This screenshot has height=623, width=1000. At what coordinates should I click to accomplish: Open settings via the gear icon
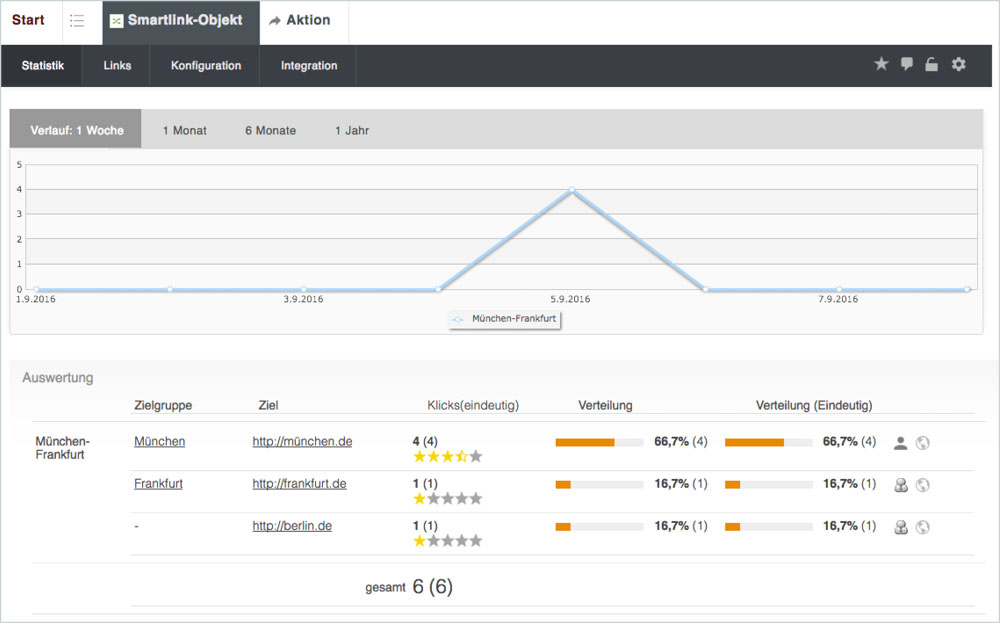[959, 64]
